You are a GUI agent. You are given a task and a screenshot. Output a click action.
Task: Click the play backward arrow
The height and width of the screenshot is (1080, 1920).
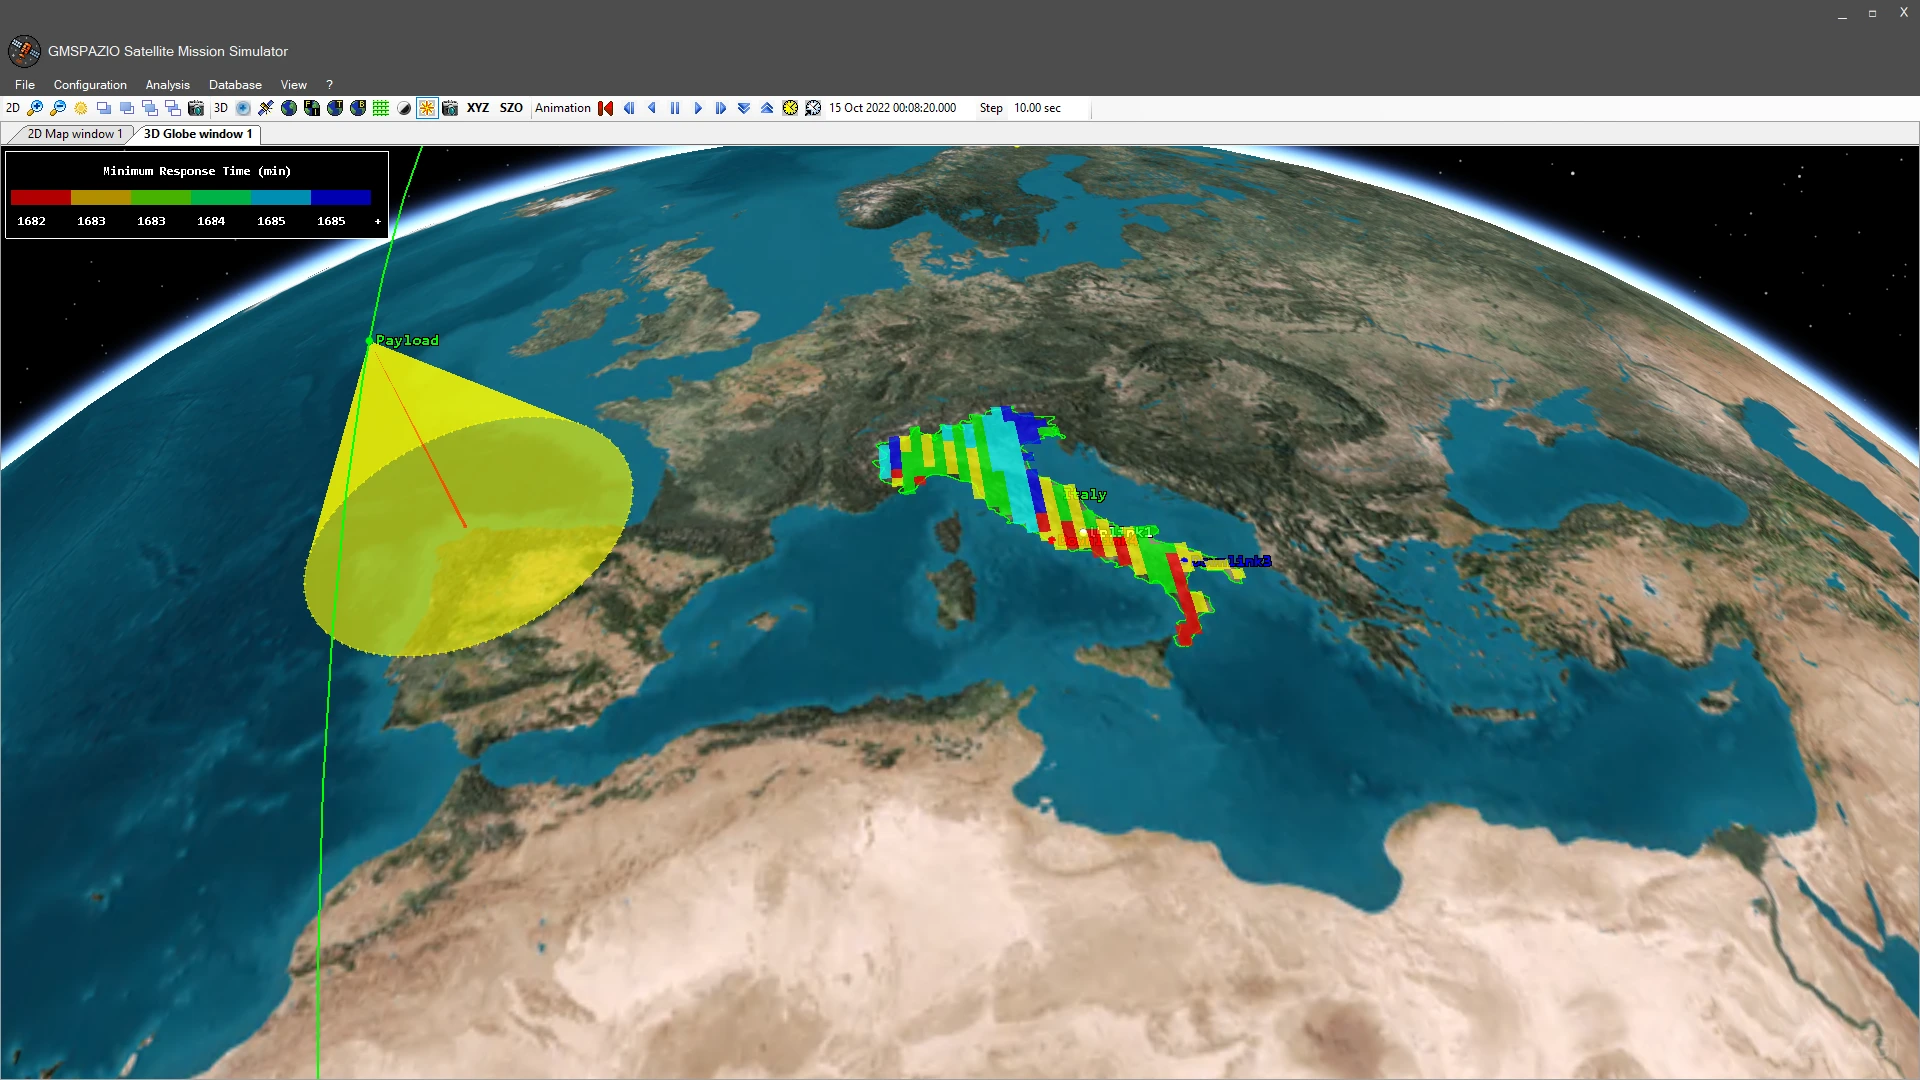(652, 108)
